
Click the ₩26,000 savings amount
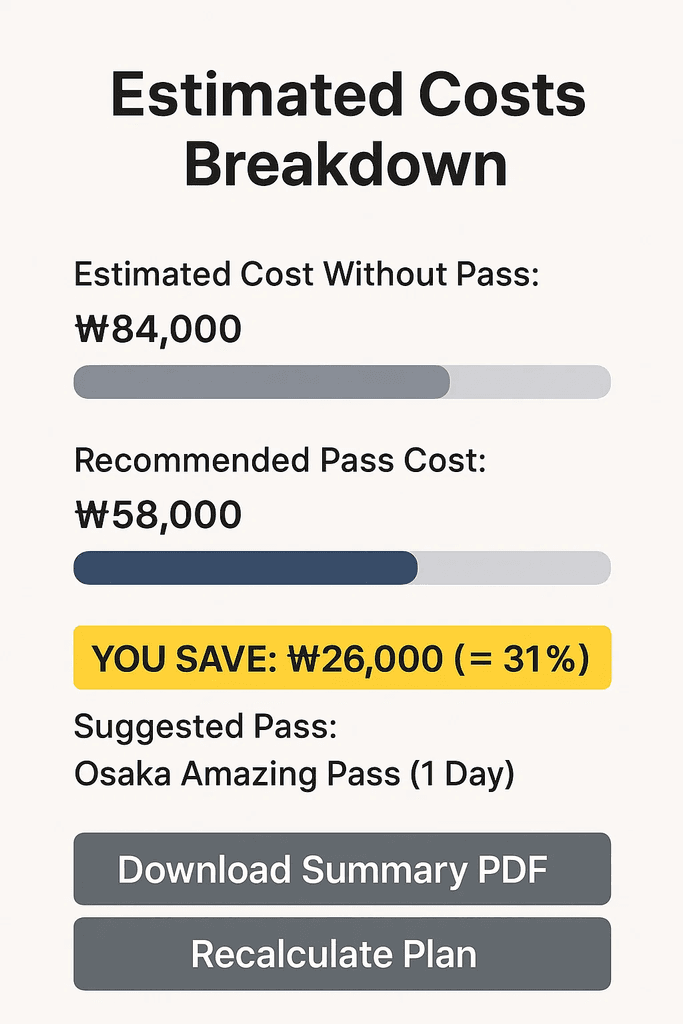pyautogui.click(x=366, y=658)
